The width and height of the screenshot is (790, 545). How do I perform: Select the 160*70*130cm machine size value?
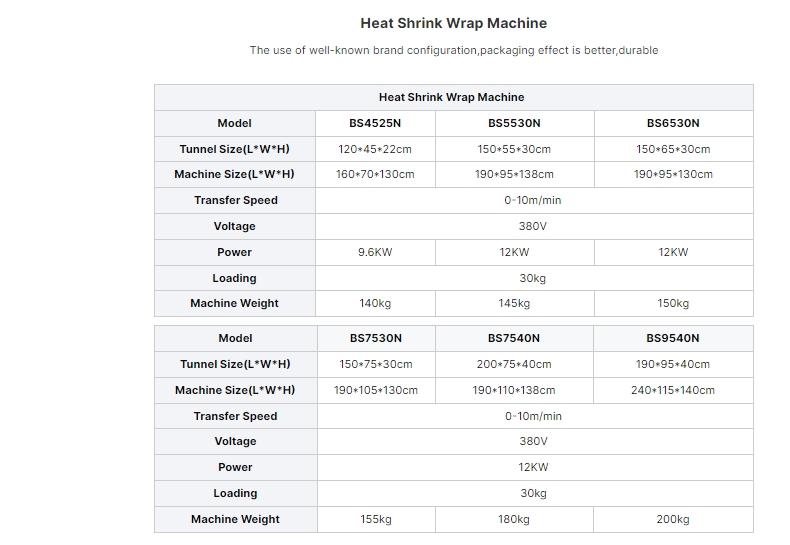[x=375, y=174]
